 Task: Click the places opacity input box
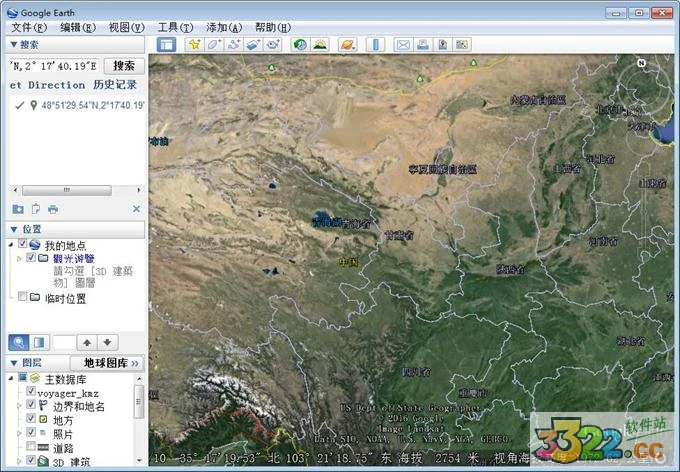pos(64,342)
